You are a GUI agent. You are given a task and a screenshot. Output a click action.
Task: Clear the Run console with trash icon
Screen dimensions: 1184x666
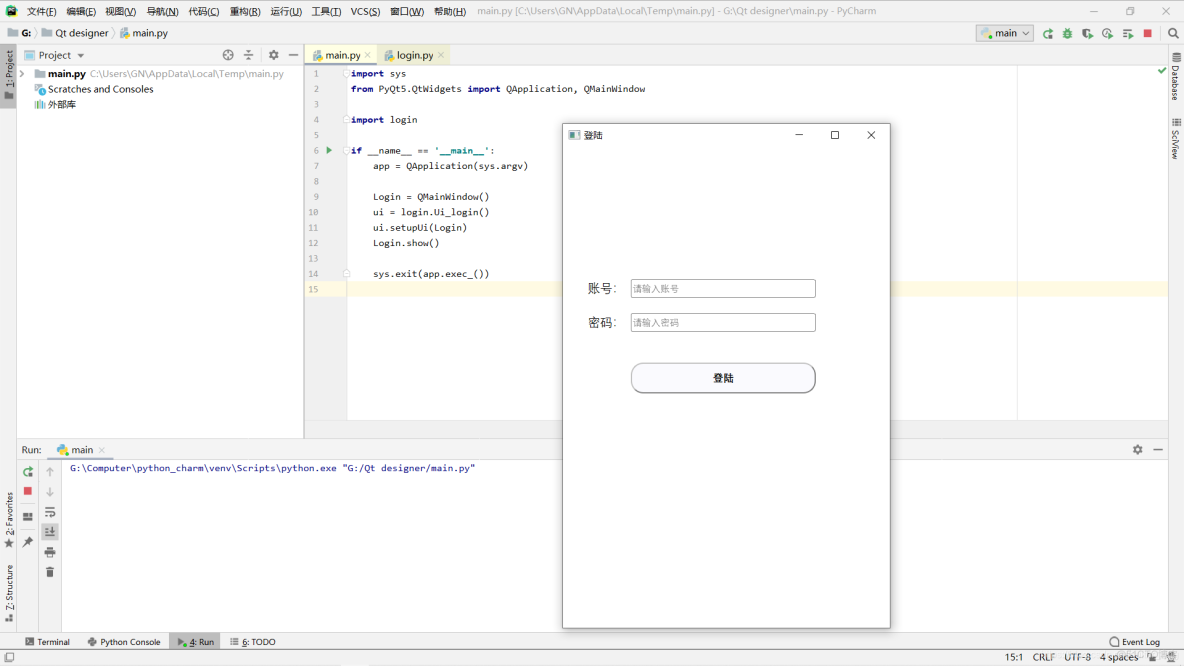[x=50, y=570]
